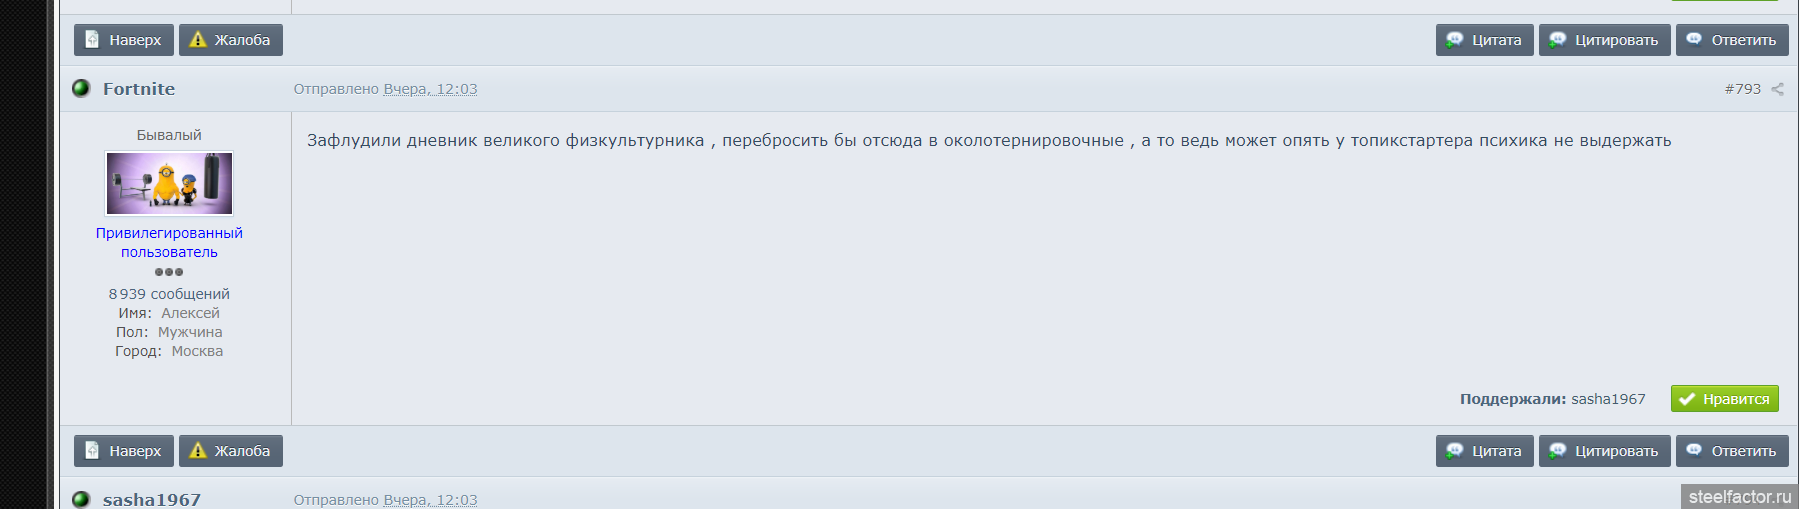Image resolution: width=1799 pixels, height=509 pixels.
Task: Open the Привилегированный пользователь group link
Action: pyautogui.click(x=169, y=242)
